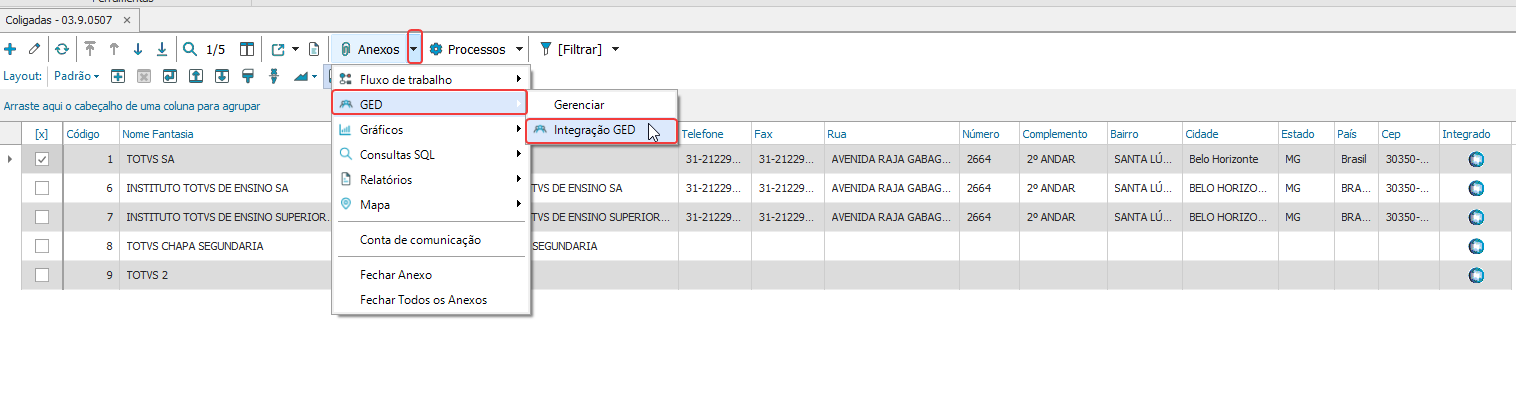This screenshot has width=1516, height=406.
Task: Select the GED menu entry
Action: (x=431, y=104)
